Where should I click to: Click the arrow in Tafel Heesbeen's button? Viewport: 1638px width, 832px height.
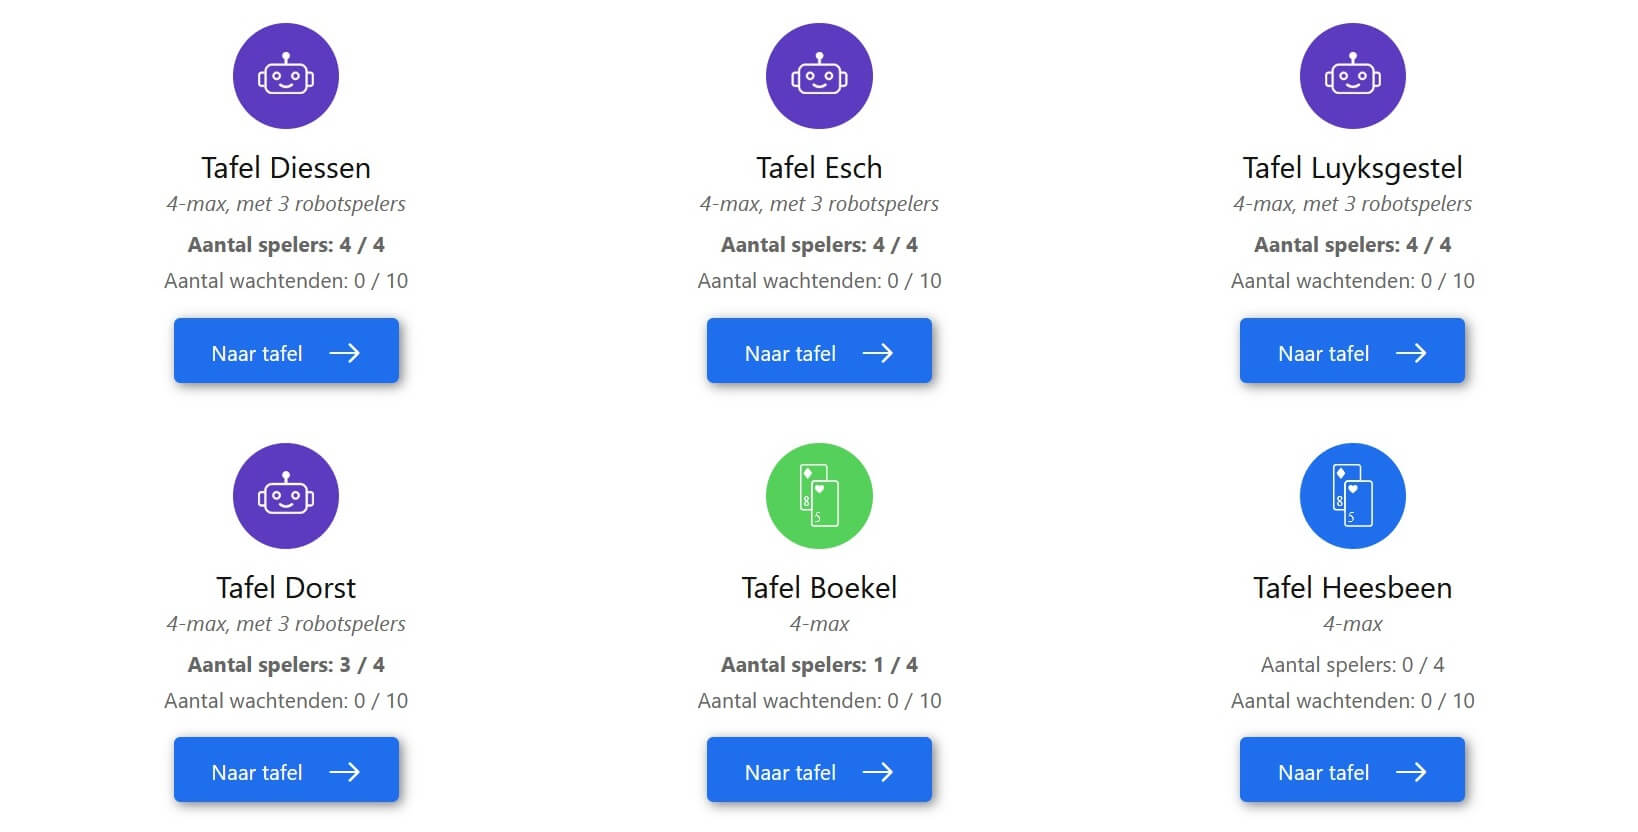(1410, 772)
